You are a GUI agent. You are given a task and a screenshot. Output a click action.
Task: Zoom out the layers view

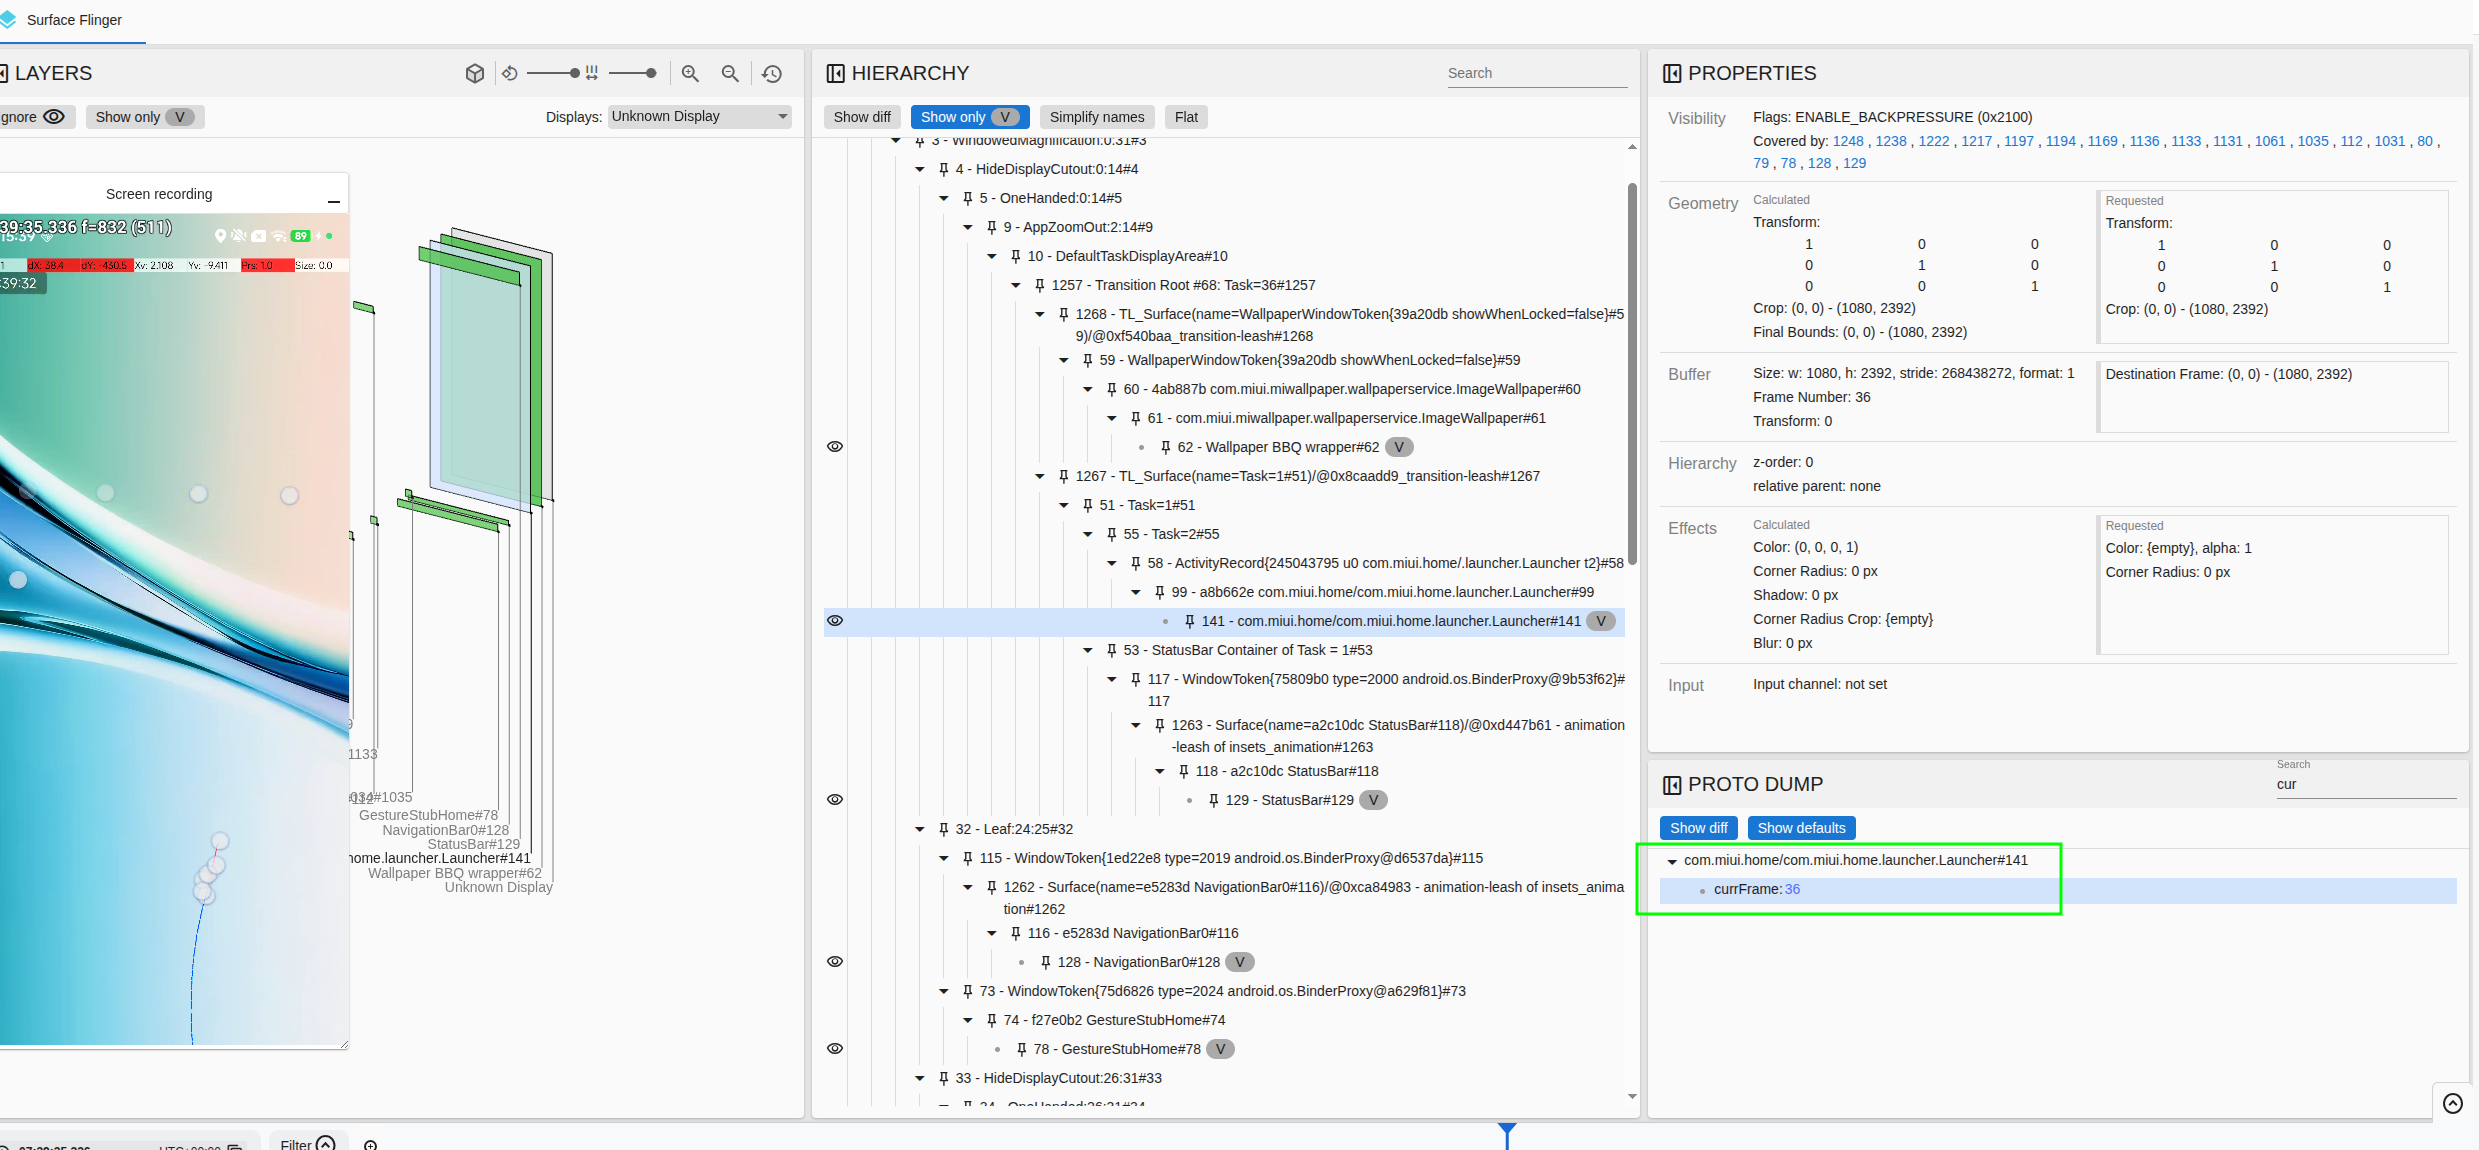[x=730, y=73]
